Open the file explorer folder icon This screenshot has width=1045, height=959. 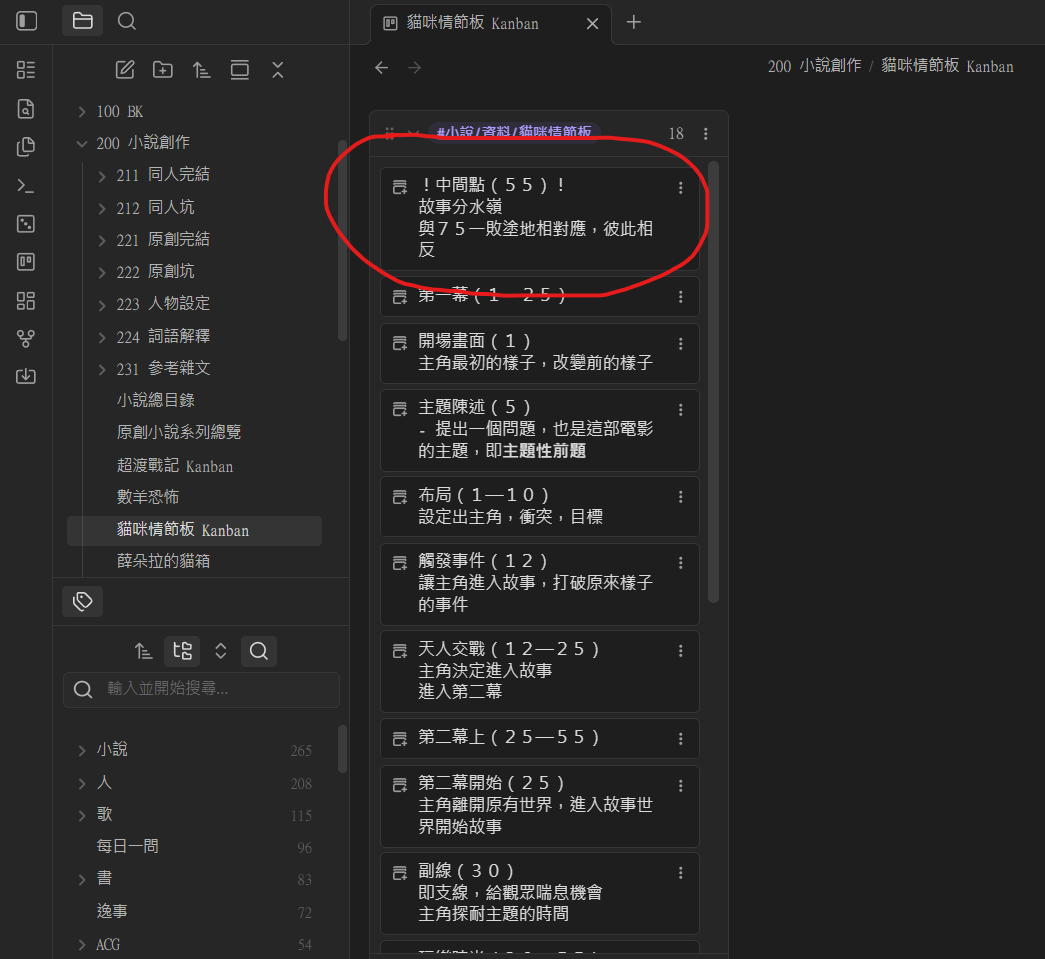tap(83, 21)
